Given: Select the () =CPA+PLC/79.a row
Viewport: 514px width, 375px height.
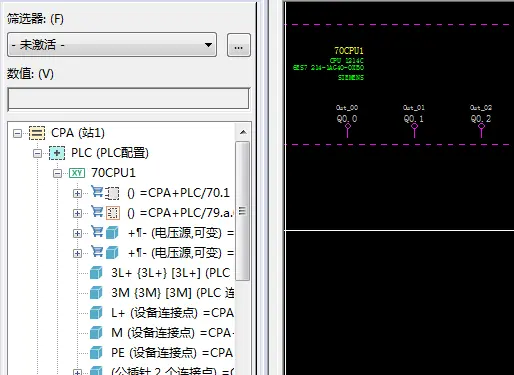Looking at the screenshot, I should (180, 213).
